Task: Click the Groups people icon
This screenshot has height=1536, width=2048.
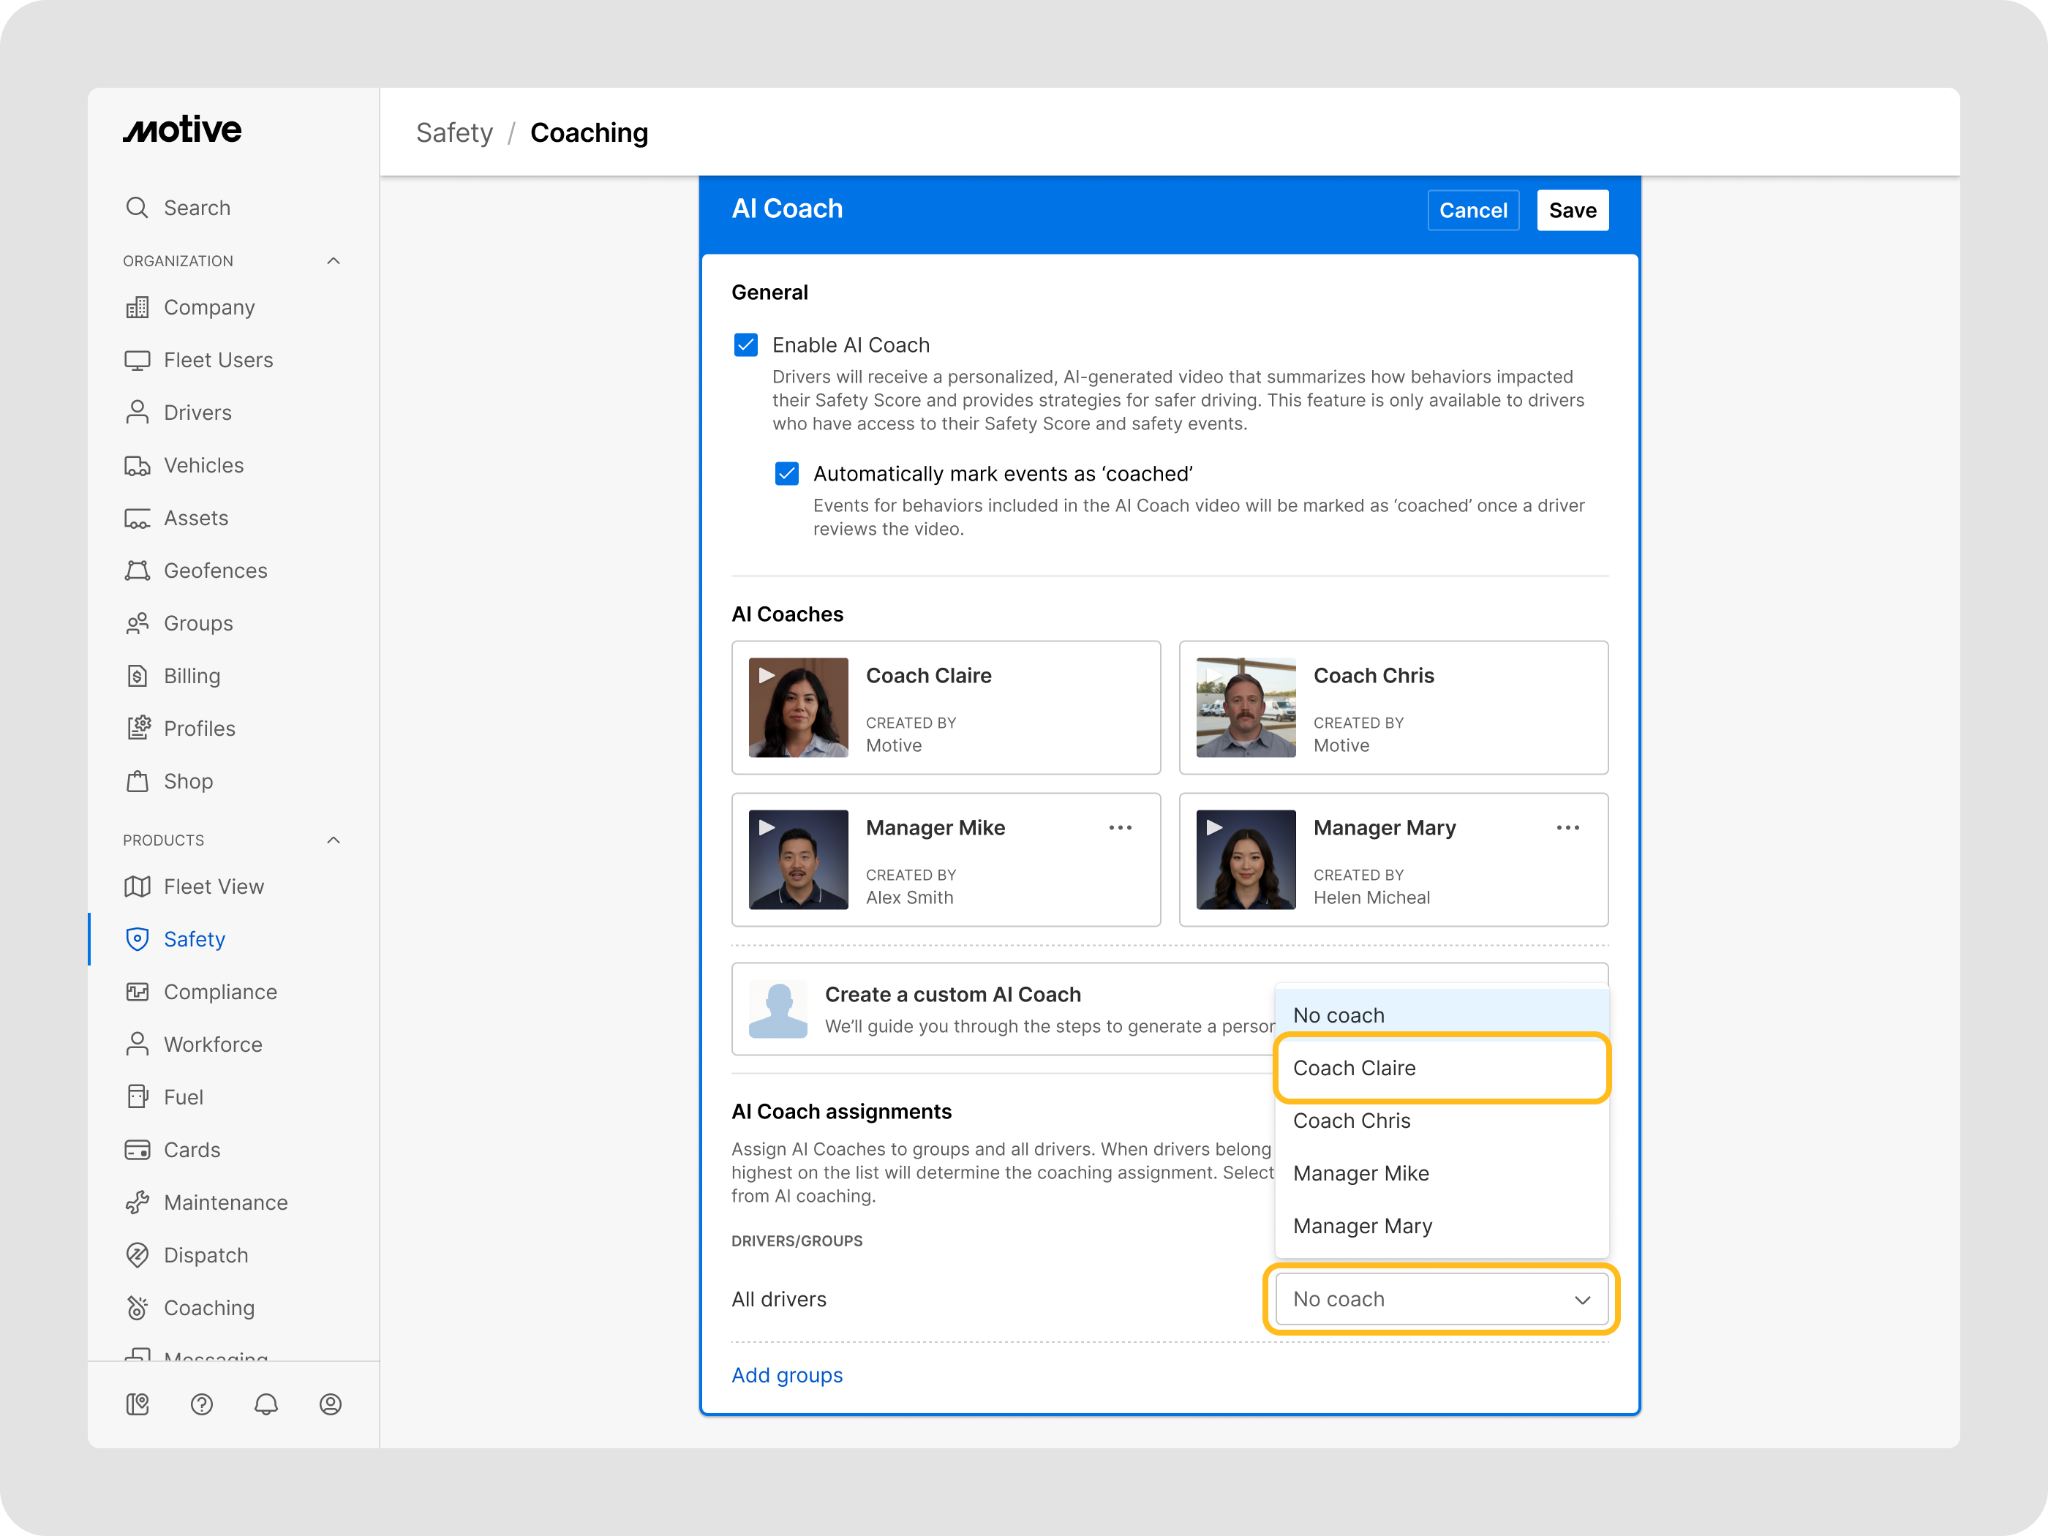Action: pyautogui.click(x=137, y=623)
